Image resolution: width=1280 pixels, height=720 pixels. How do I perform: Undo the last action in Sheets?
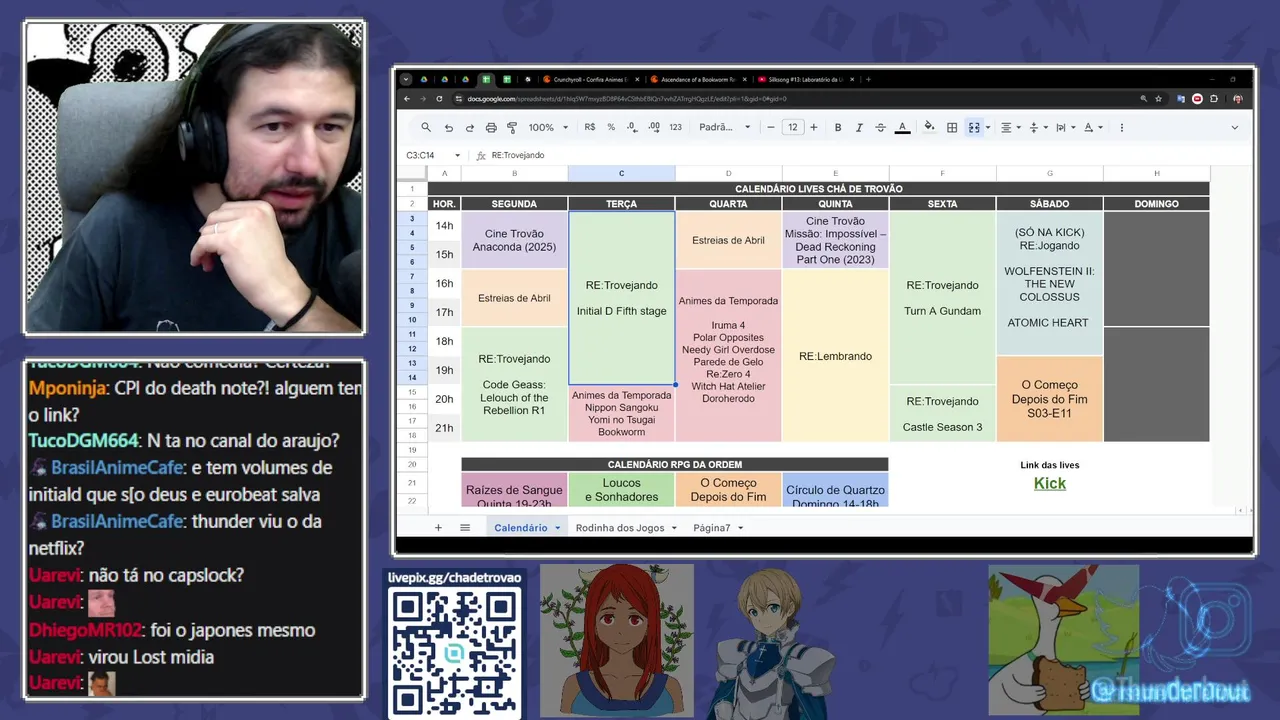click(448, 127)
